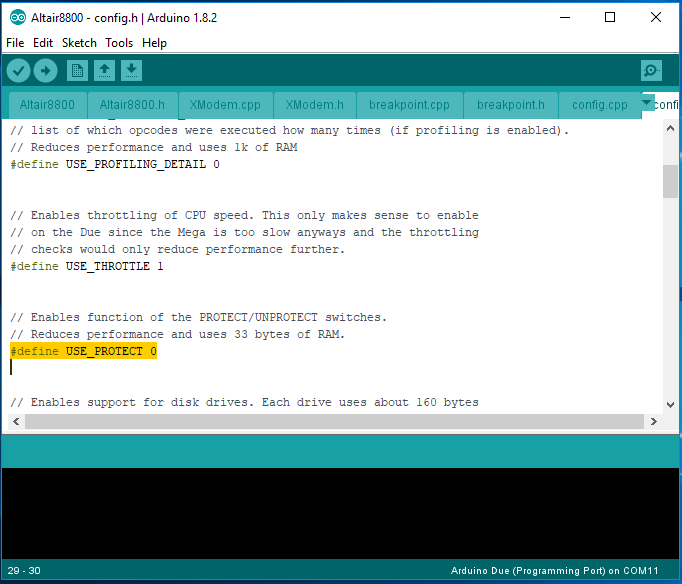Screen dimensions: 682x584
Task: Switch to the config.cpp tab
Action: coord(600,105)
